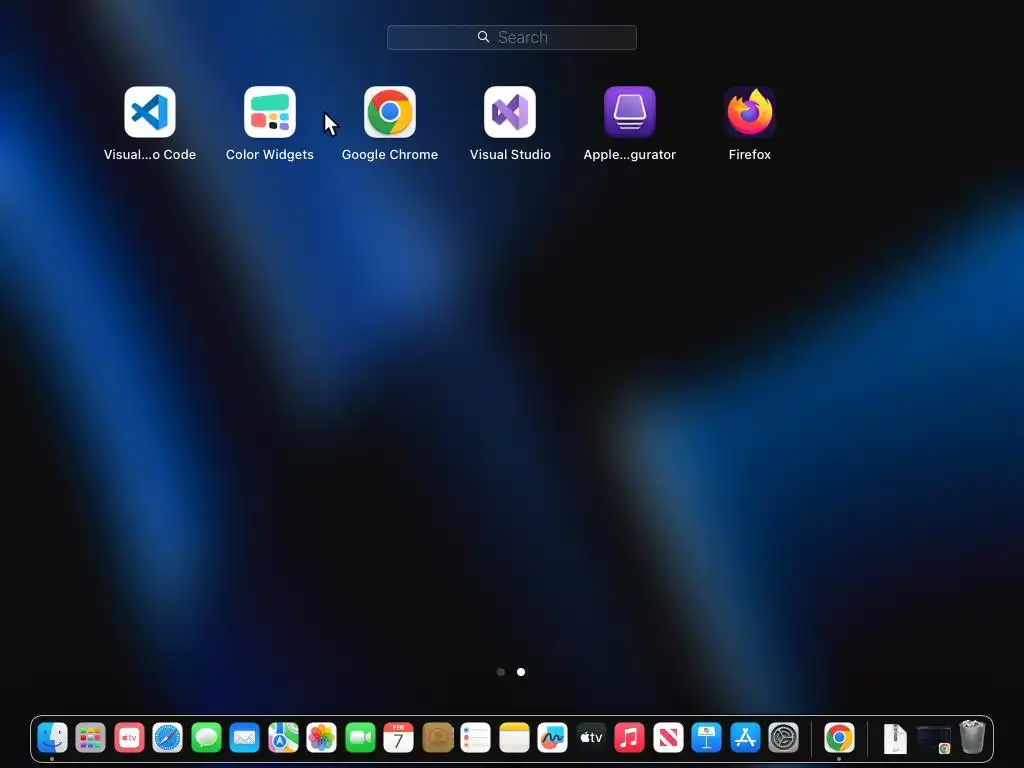The height and width of the screenshot is (768, 1024).
Task: Open News in the Dock
Action: tap(668, 738)
